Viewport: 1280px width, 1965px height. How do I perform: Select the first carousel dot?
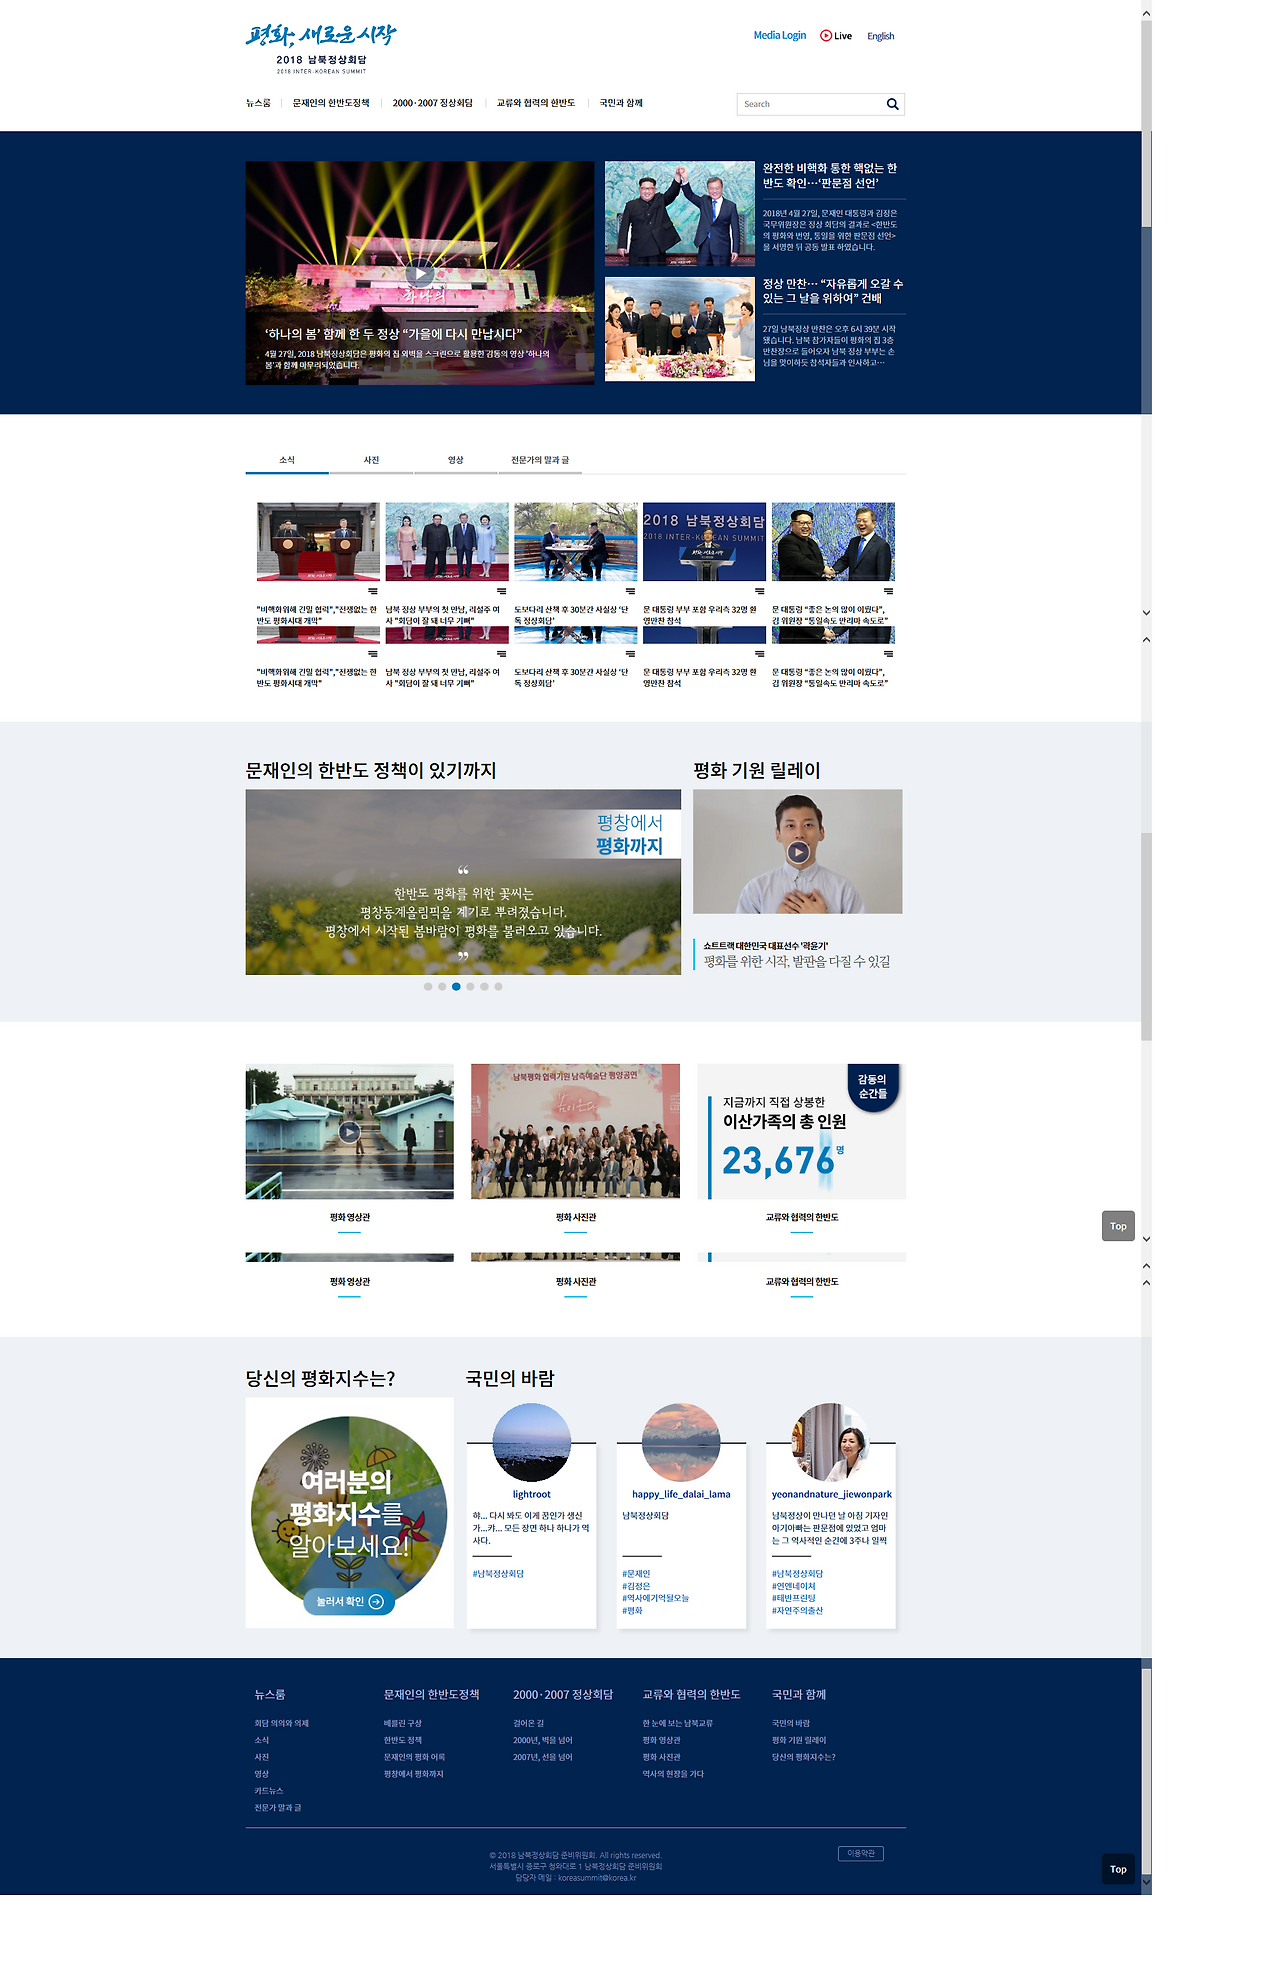click(x=428, y=986)
